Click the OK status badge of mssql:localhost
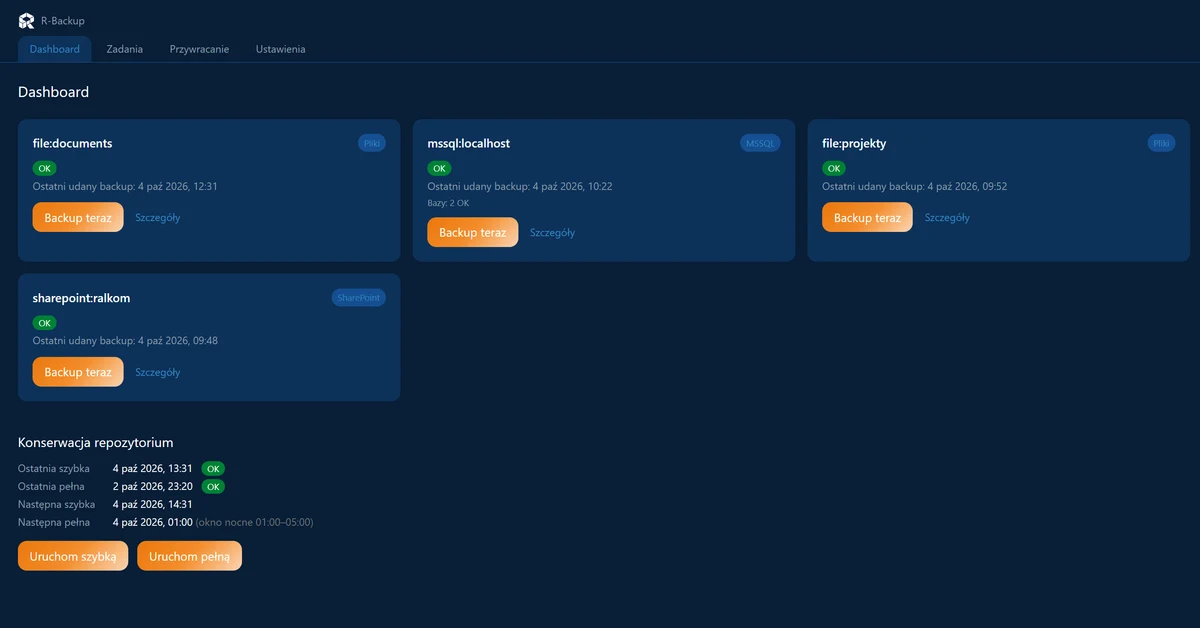1200x628 pixels. pos(440,168)
